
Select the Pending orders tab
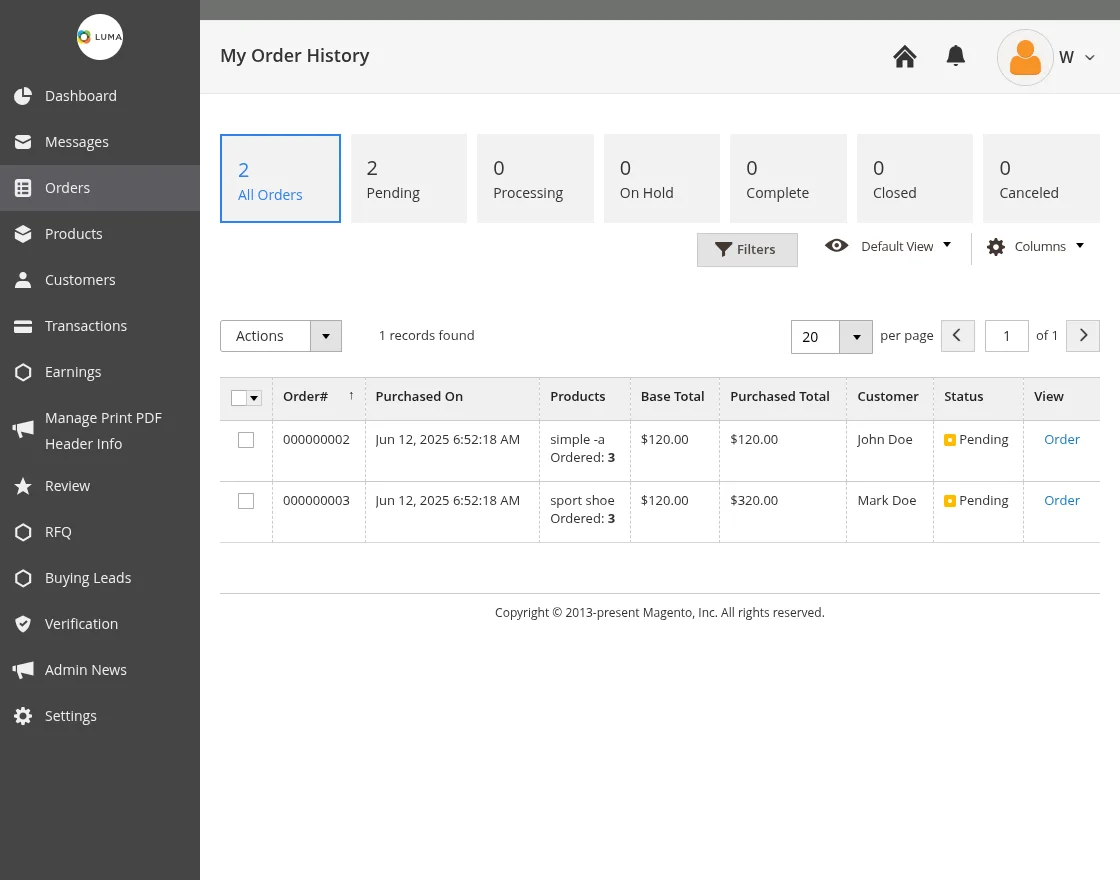click(x=408, y=179)
